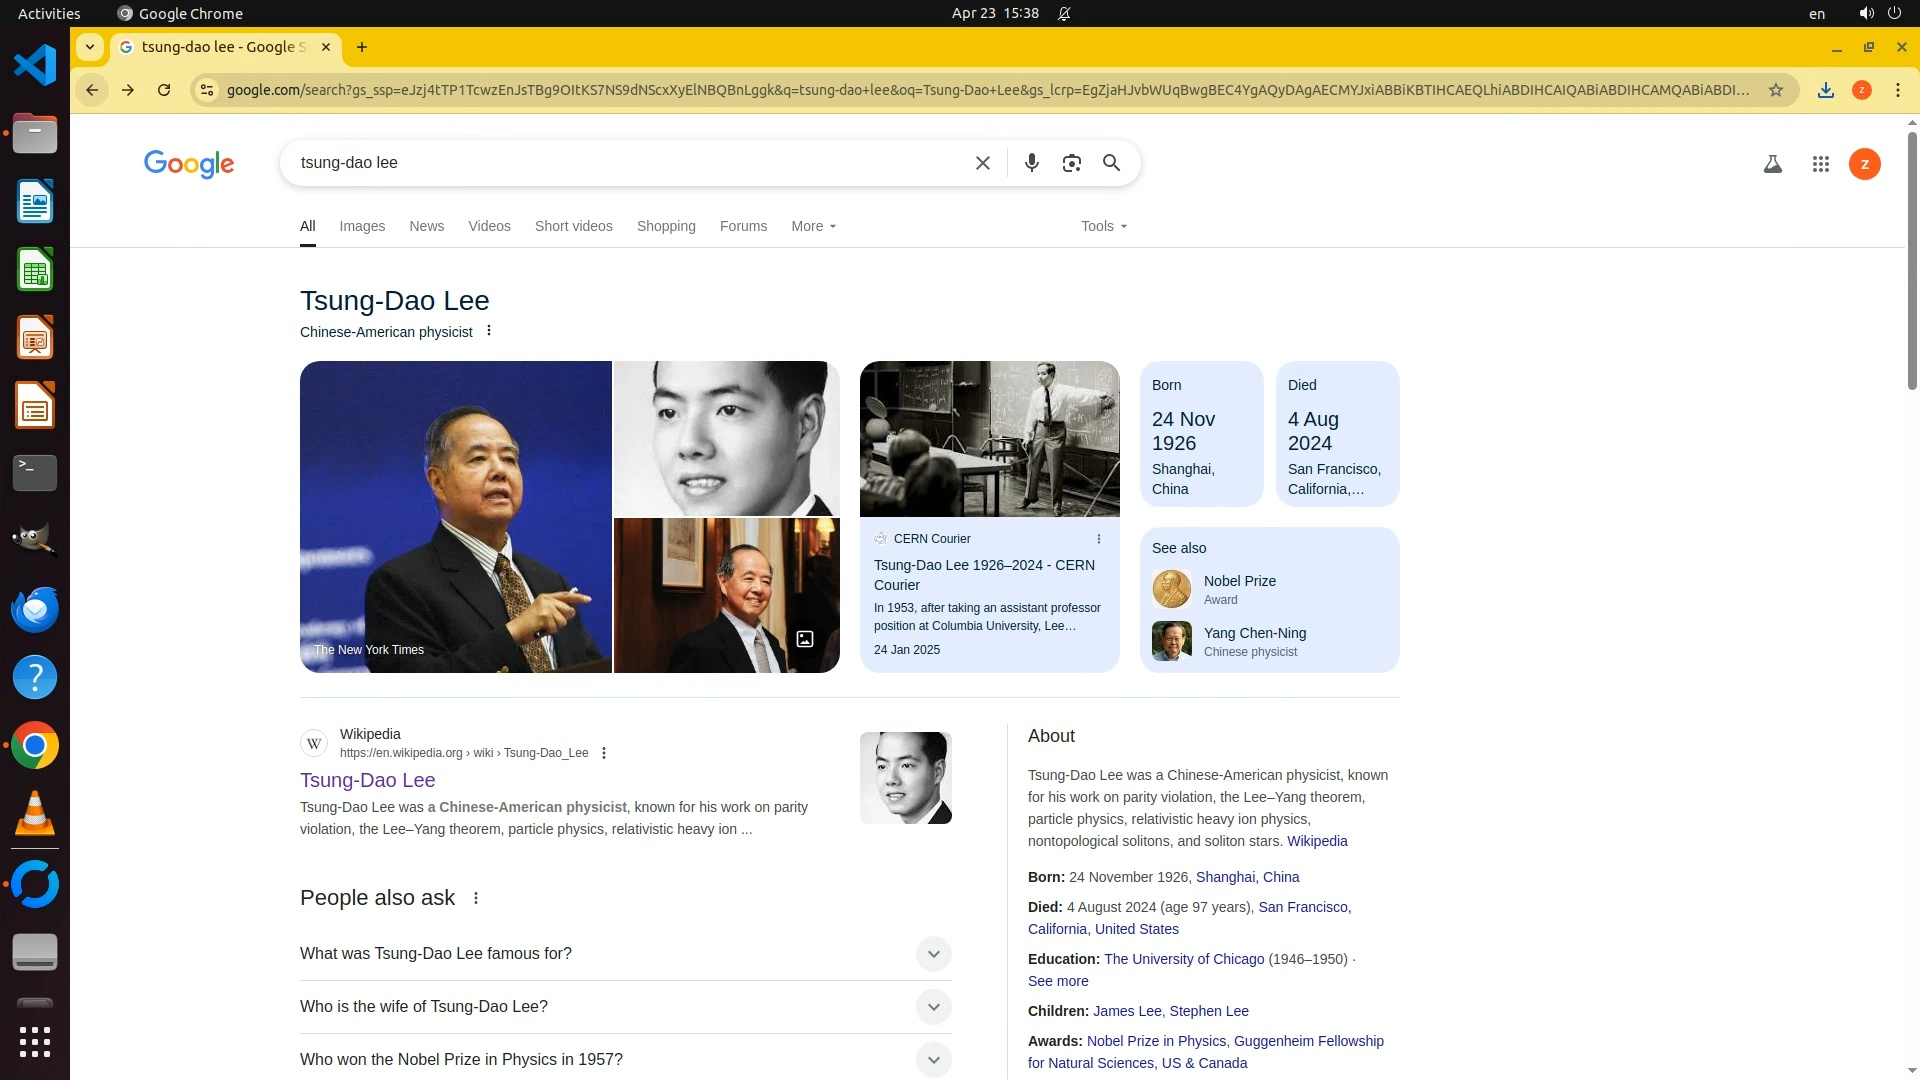Switch to the Images tab
The width and height of the screenshot is (1920, 1080).
point(361,226)
